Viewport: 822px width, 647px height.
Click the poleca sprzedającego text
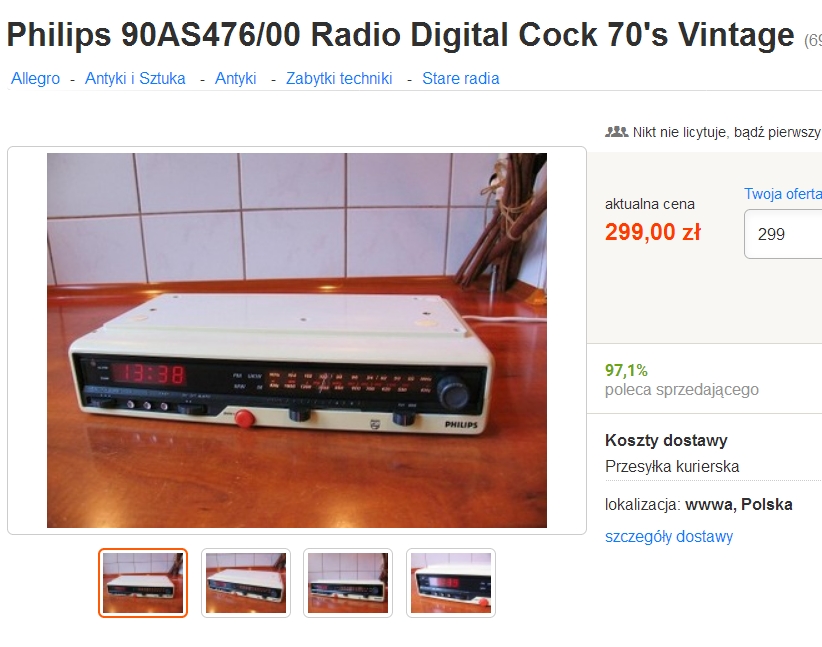tap(682, 390)
